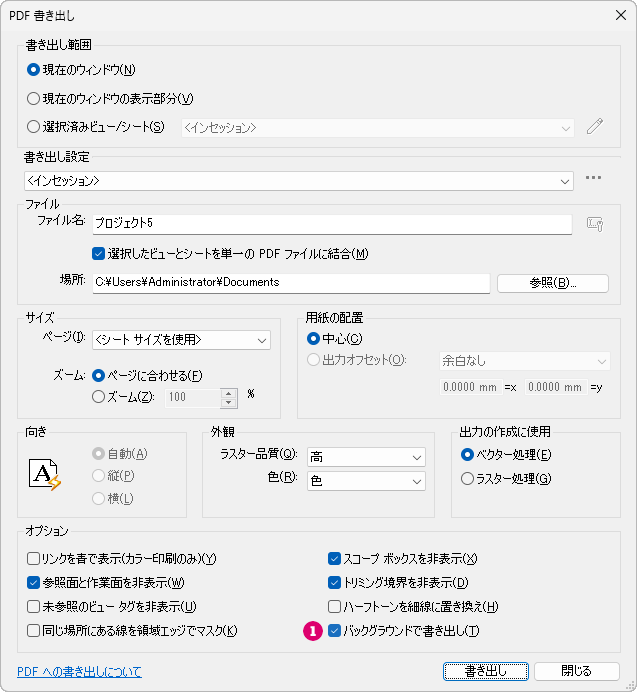Toggle the 単一の PDF ファイルに結合 checkbox
Screen dimensions: 637x692
98,253
